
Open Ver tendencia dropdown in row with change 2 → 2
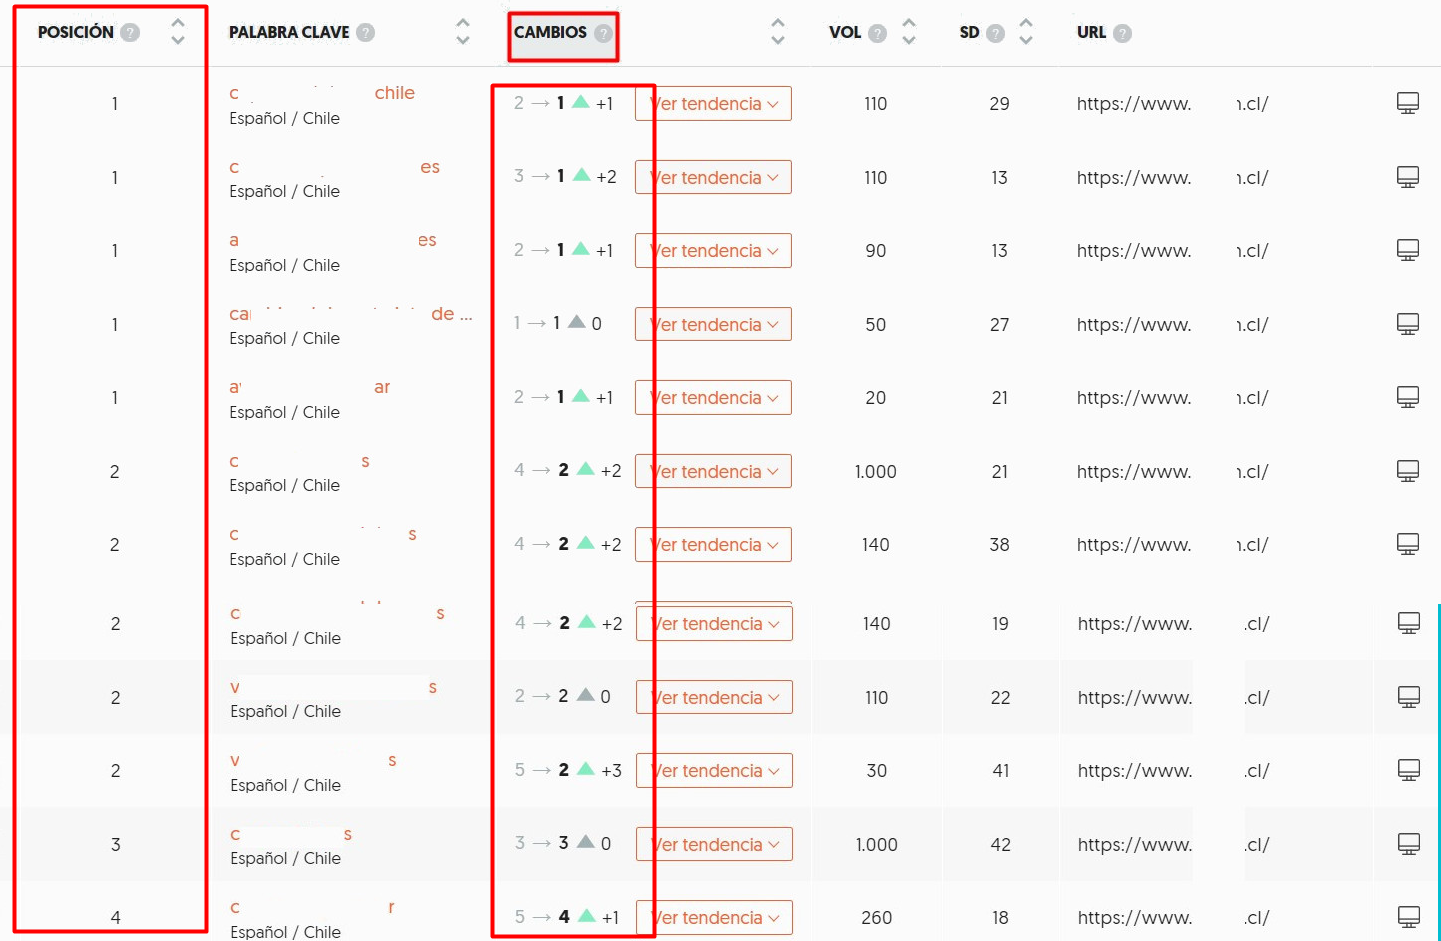point(714,697)
